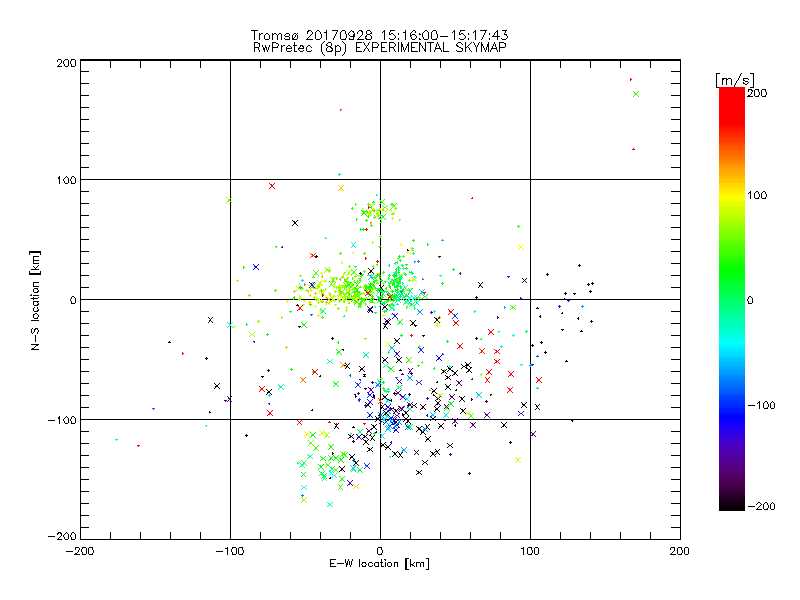Click the 'N-S location [km]' axis label
Viewport: 800px width, 600px height.
[35, 300]
